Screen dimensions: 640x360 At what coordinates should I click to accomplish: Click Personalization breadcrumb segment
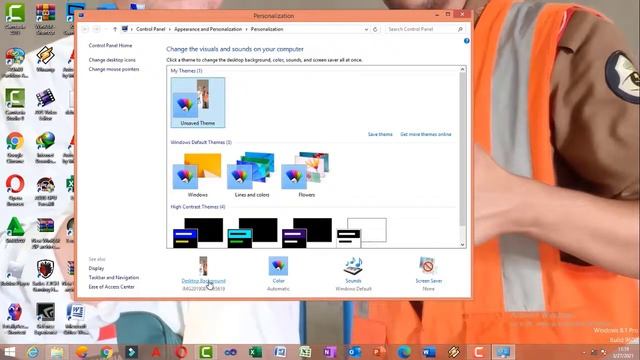pyautogui.click(x=267, y=29)
